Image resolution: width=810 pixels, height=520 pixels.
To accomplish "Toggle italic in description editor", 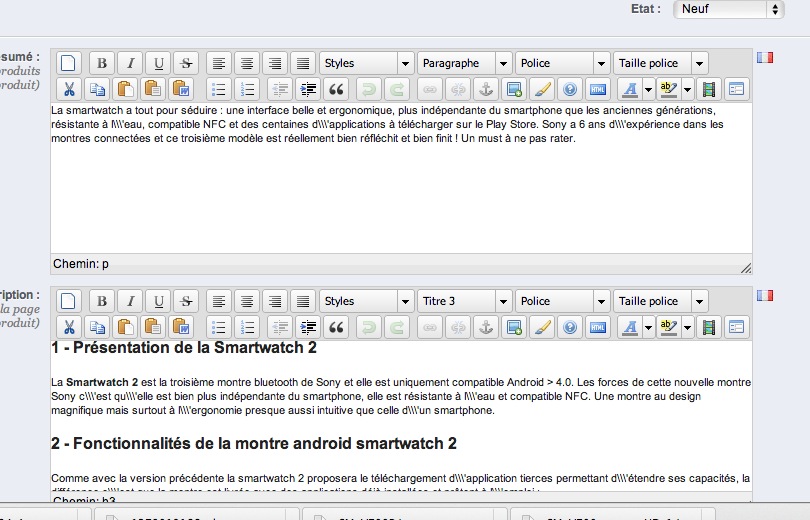I will [130, 301].
